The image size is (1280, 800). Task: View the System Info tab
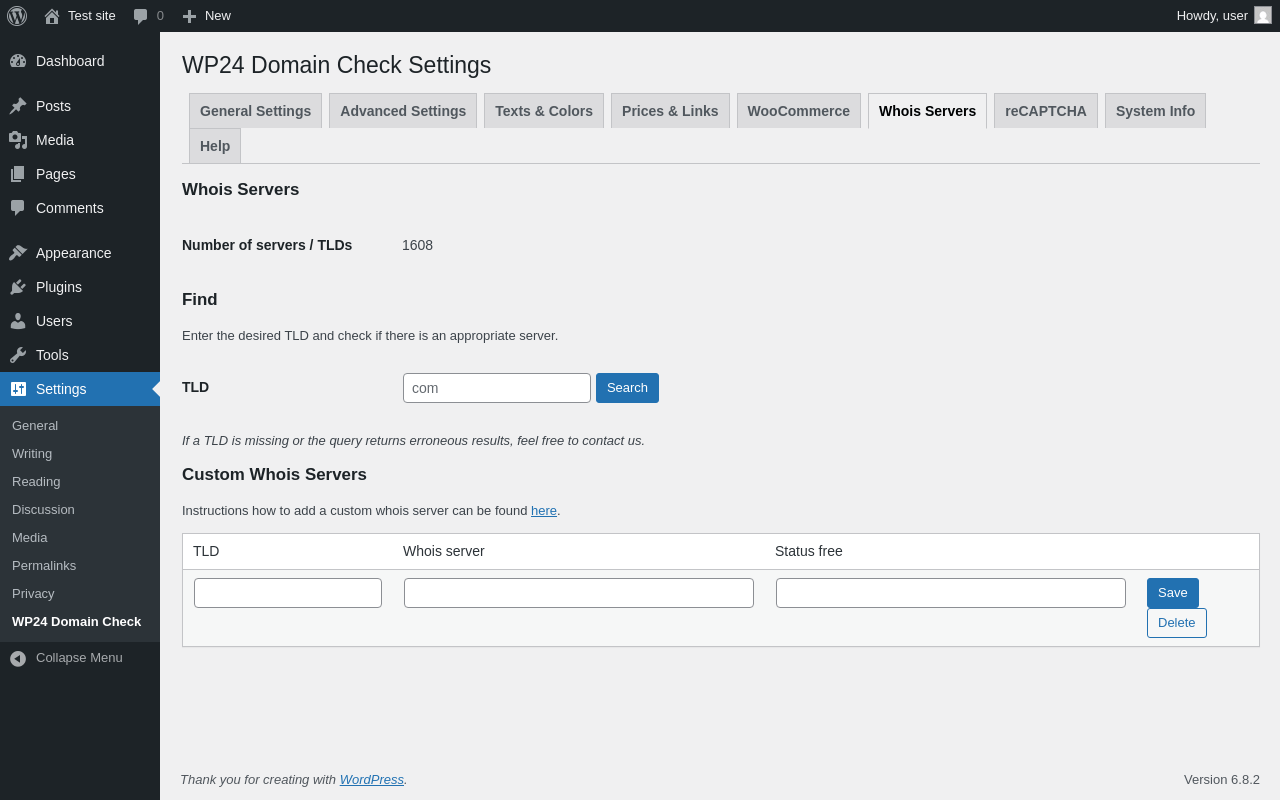pyautogui.click(x=1155, y=111)
